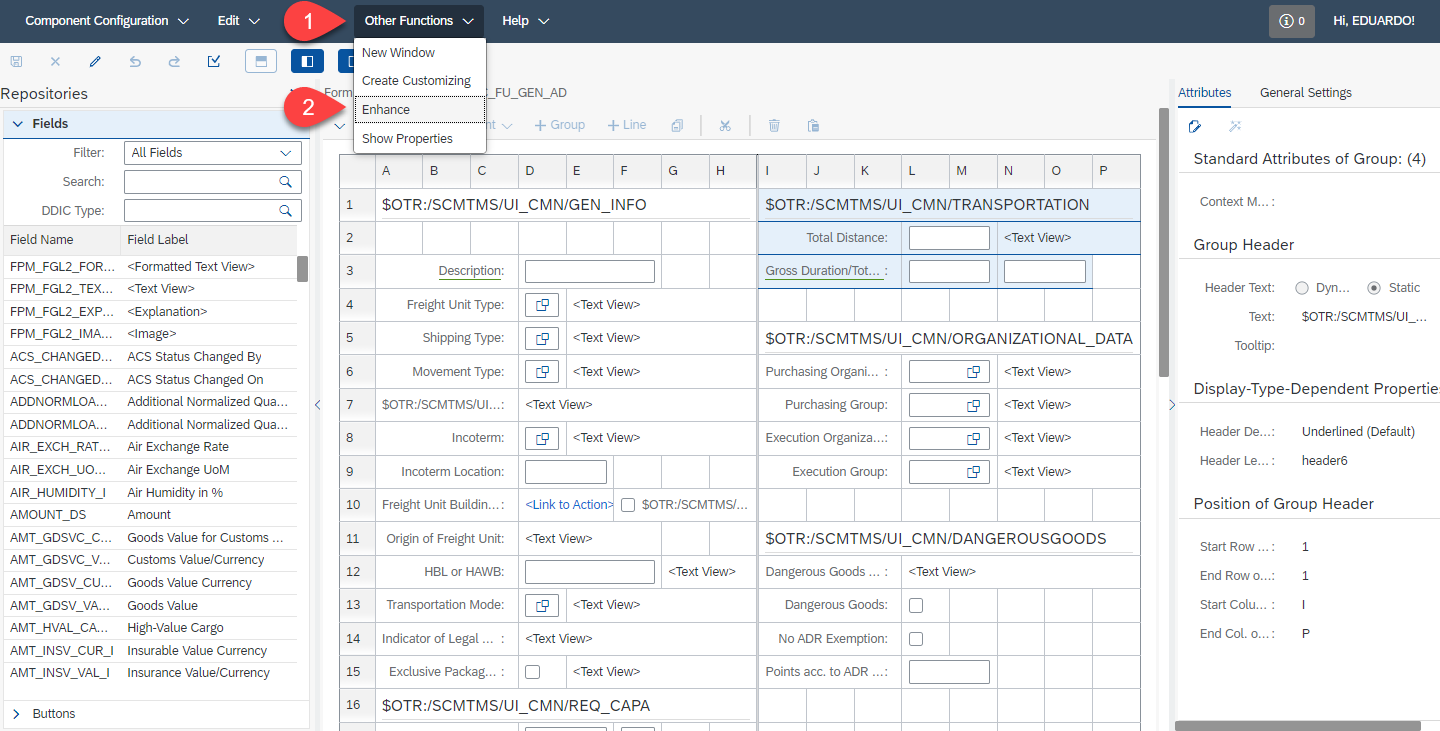This screenshot has width=1440, height=731.
Task: Select the Static header text radio
Action: (1374, 288)
